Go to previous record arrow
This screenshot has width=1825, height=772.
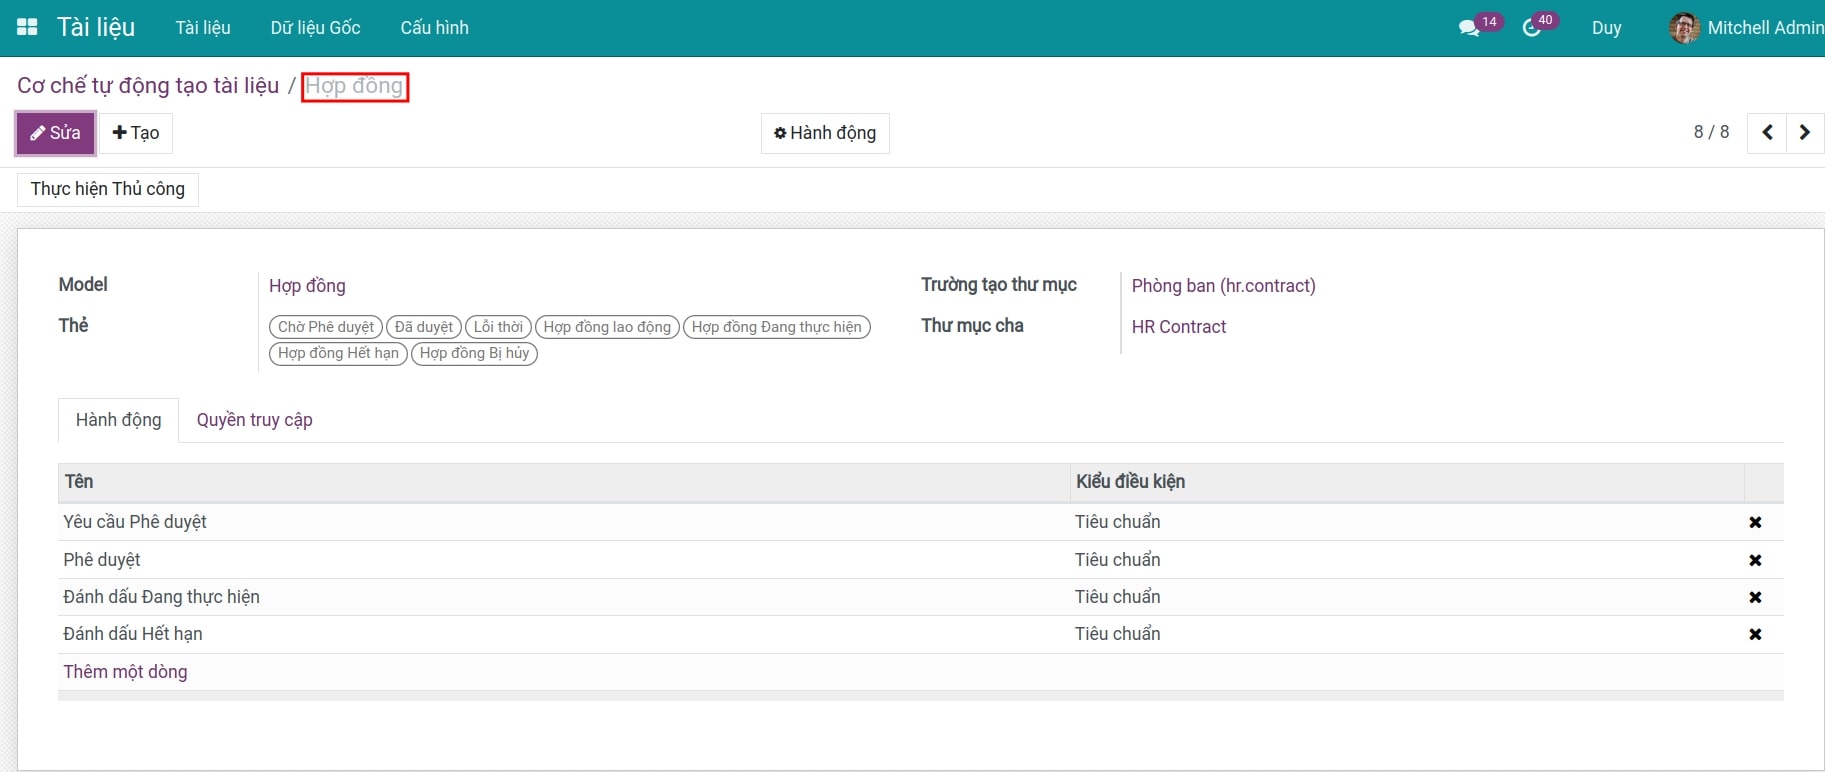tap(1767, 133)
